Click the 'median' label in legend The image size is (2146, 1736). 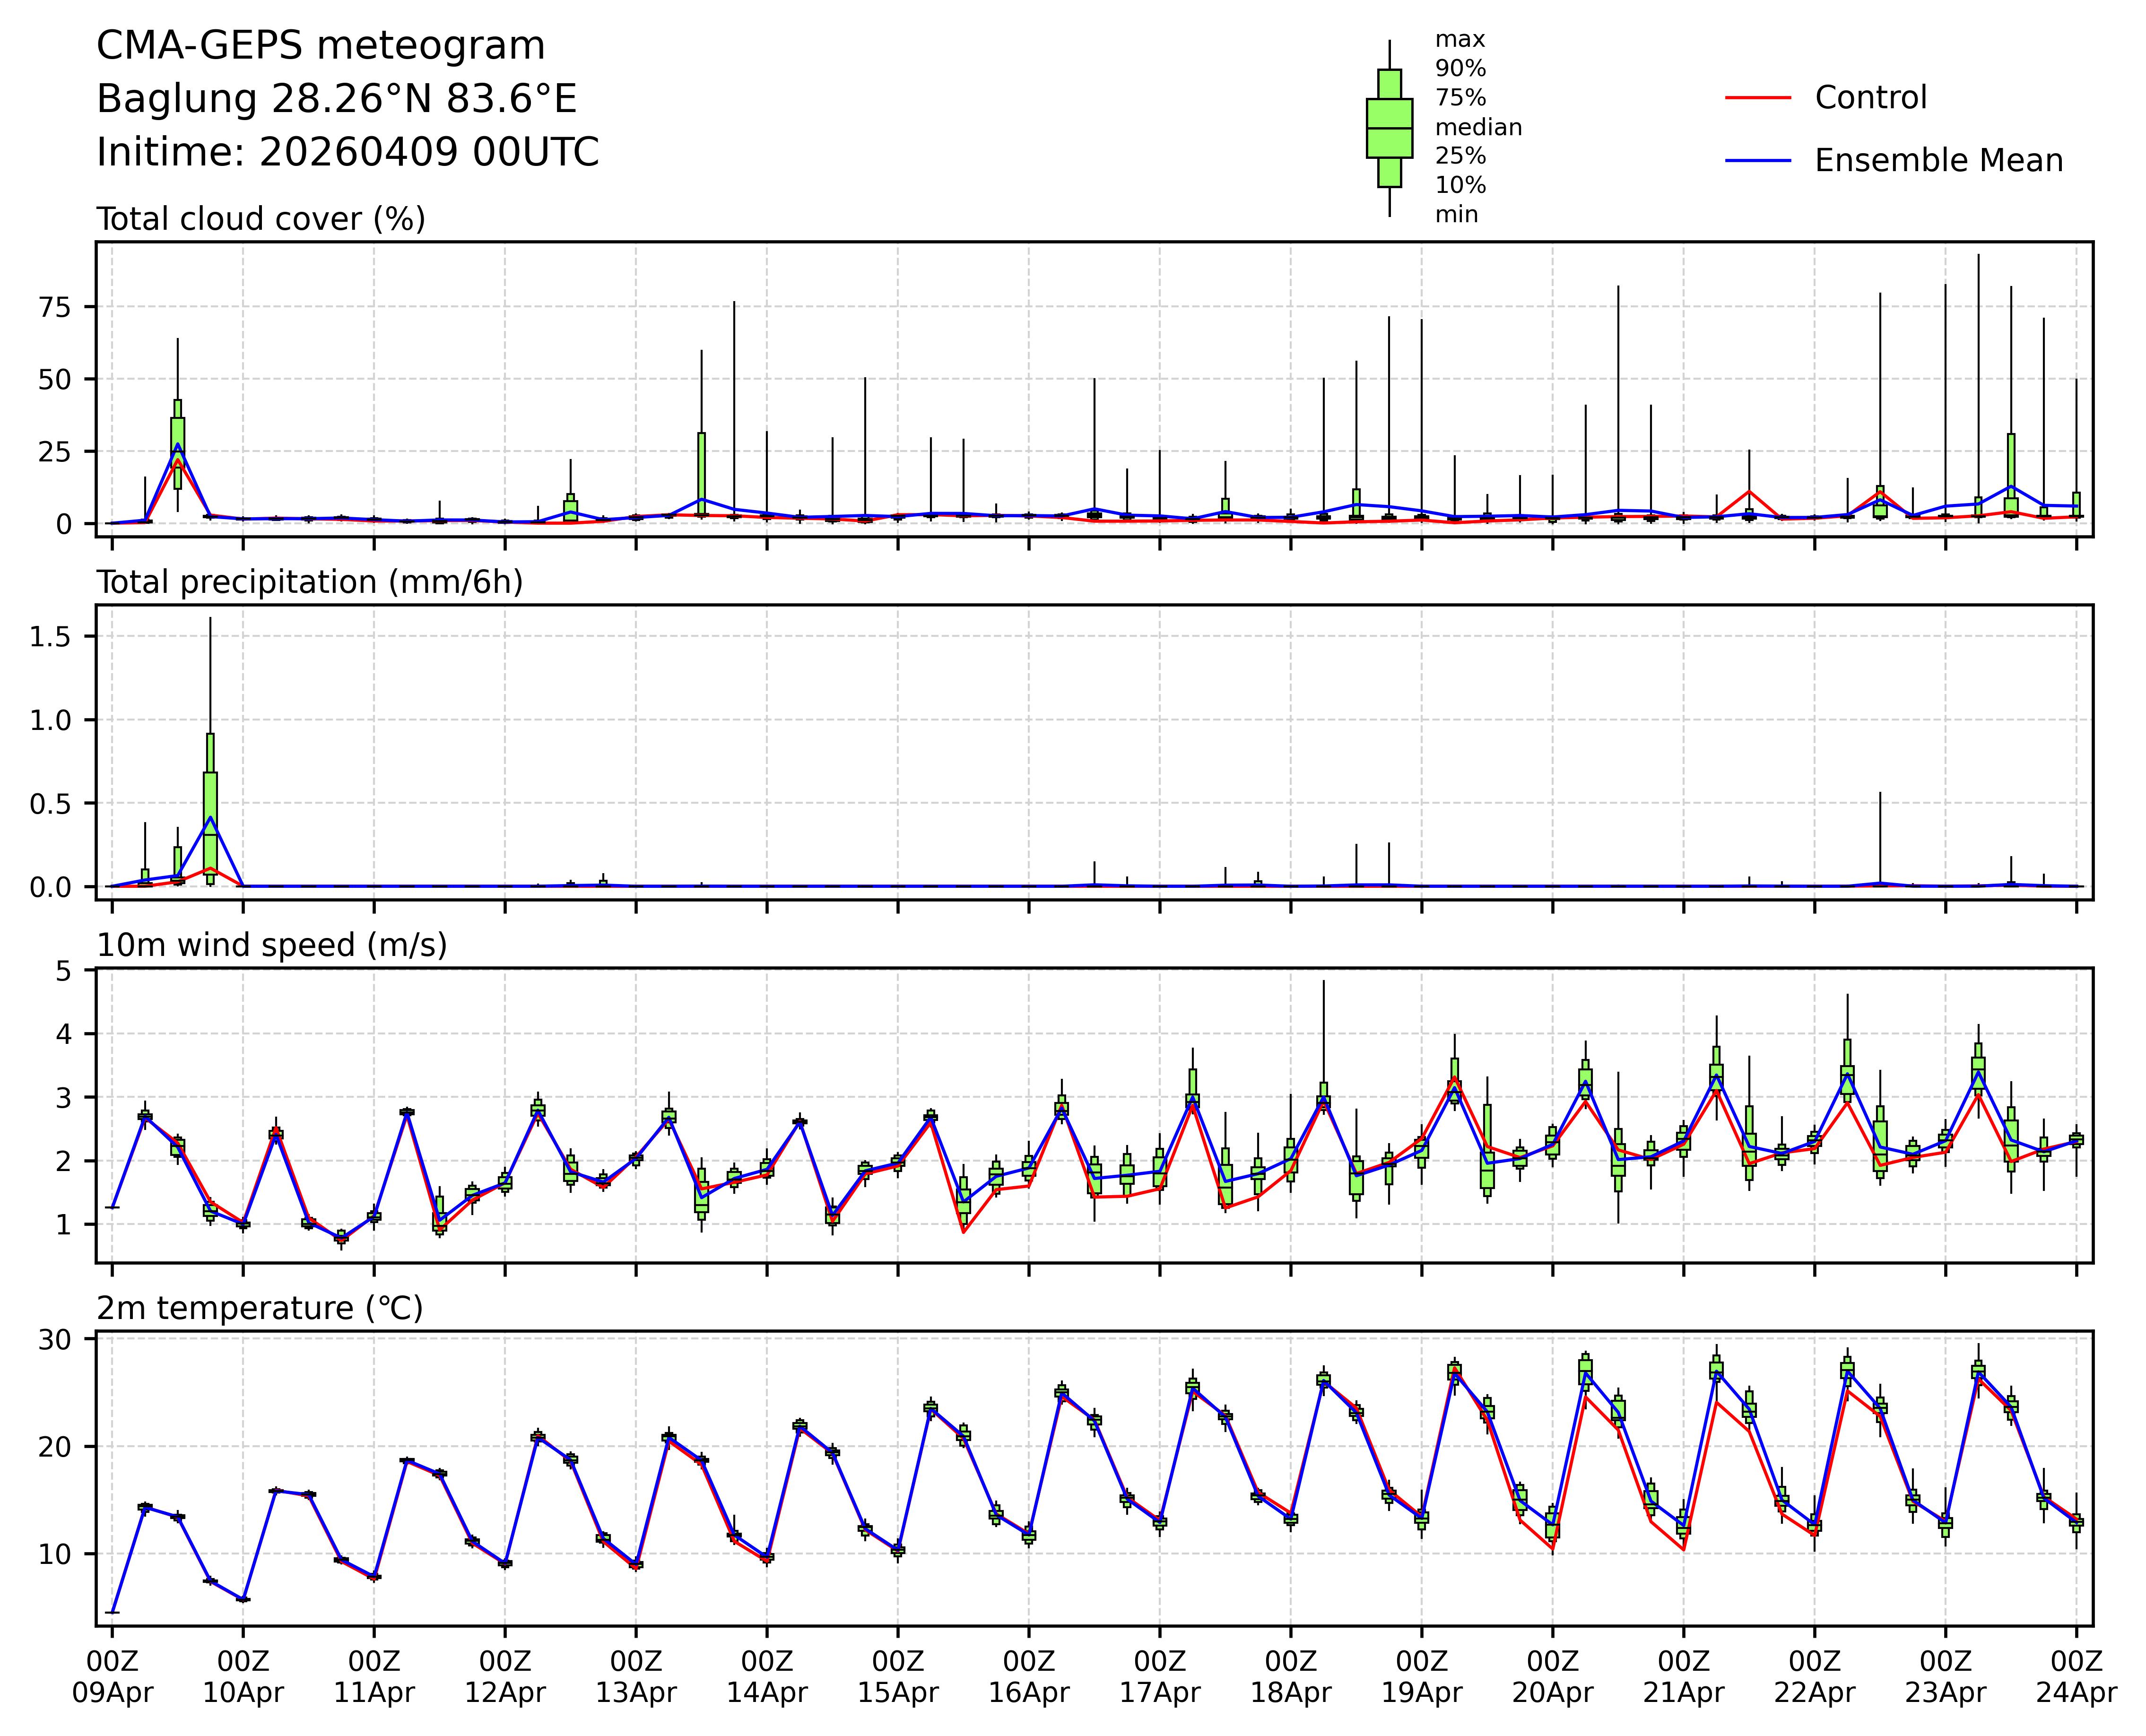pos(1478,127)
